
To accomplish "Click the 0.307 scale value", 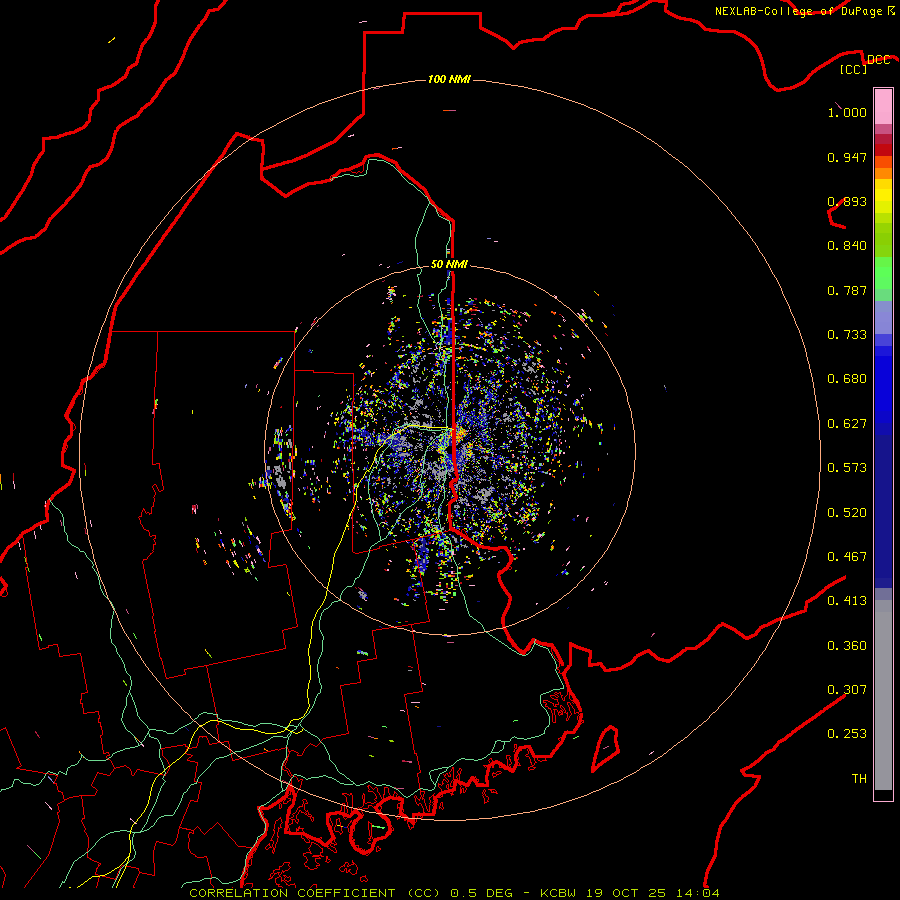I will pos(847,690).
